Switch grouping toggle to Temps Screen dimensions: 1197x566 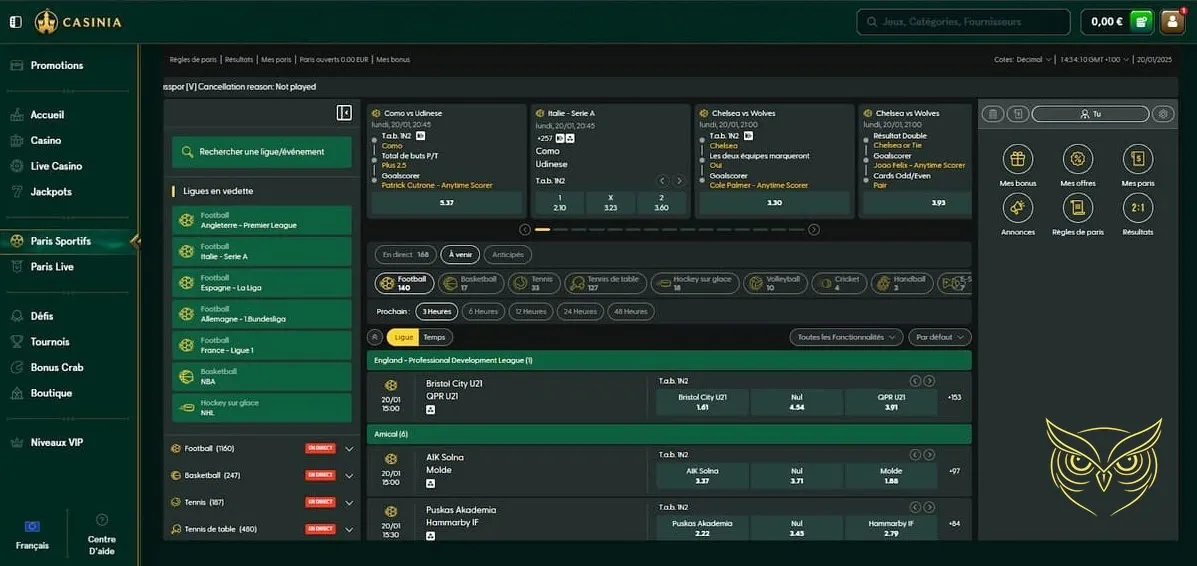pos(434,337)
